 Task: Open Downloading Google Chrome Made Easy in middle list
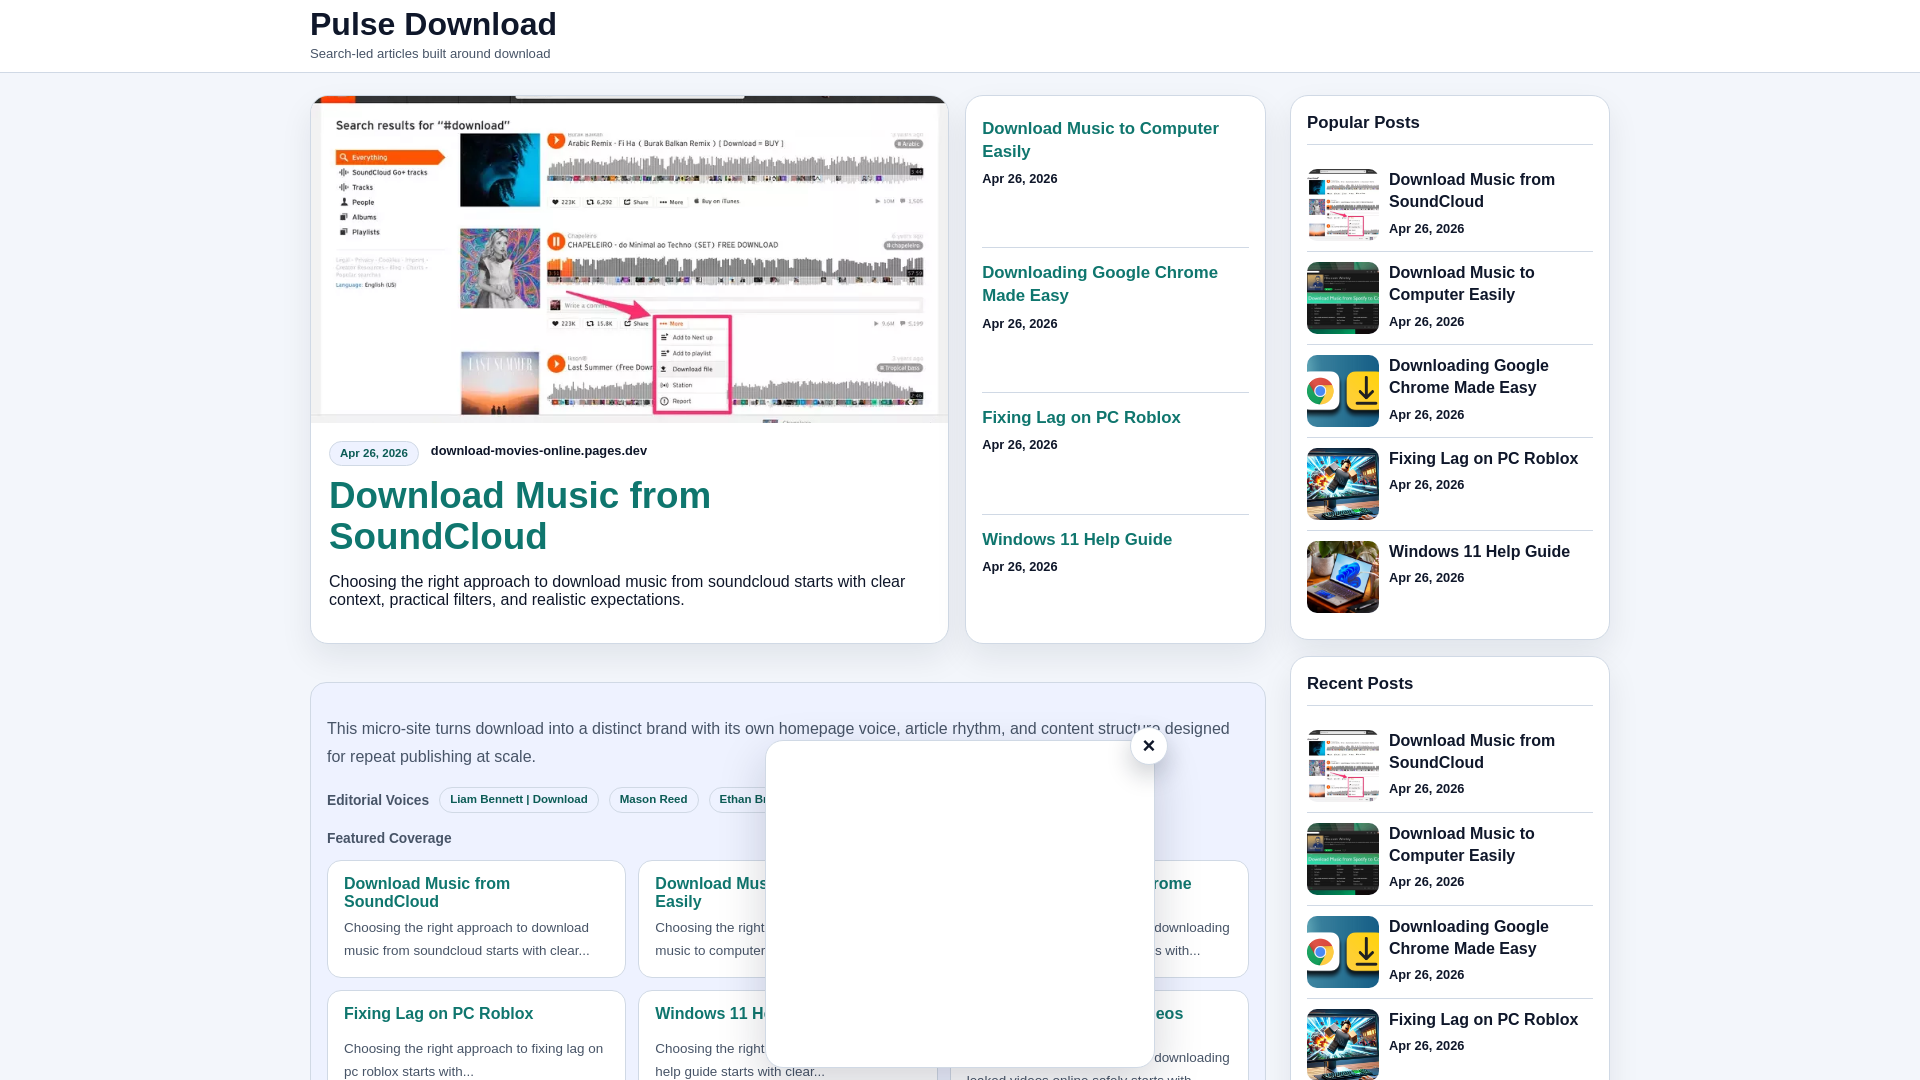[1100, 284]
